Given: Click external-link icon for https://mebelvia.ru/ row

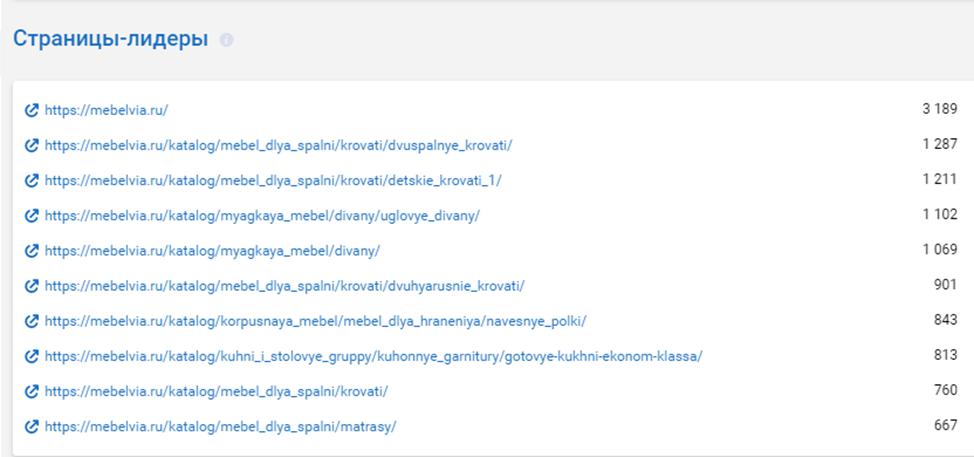Looking at the screenshot, I should coord(31,111).
